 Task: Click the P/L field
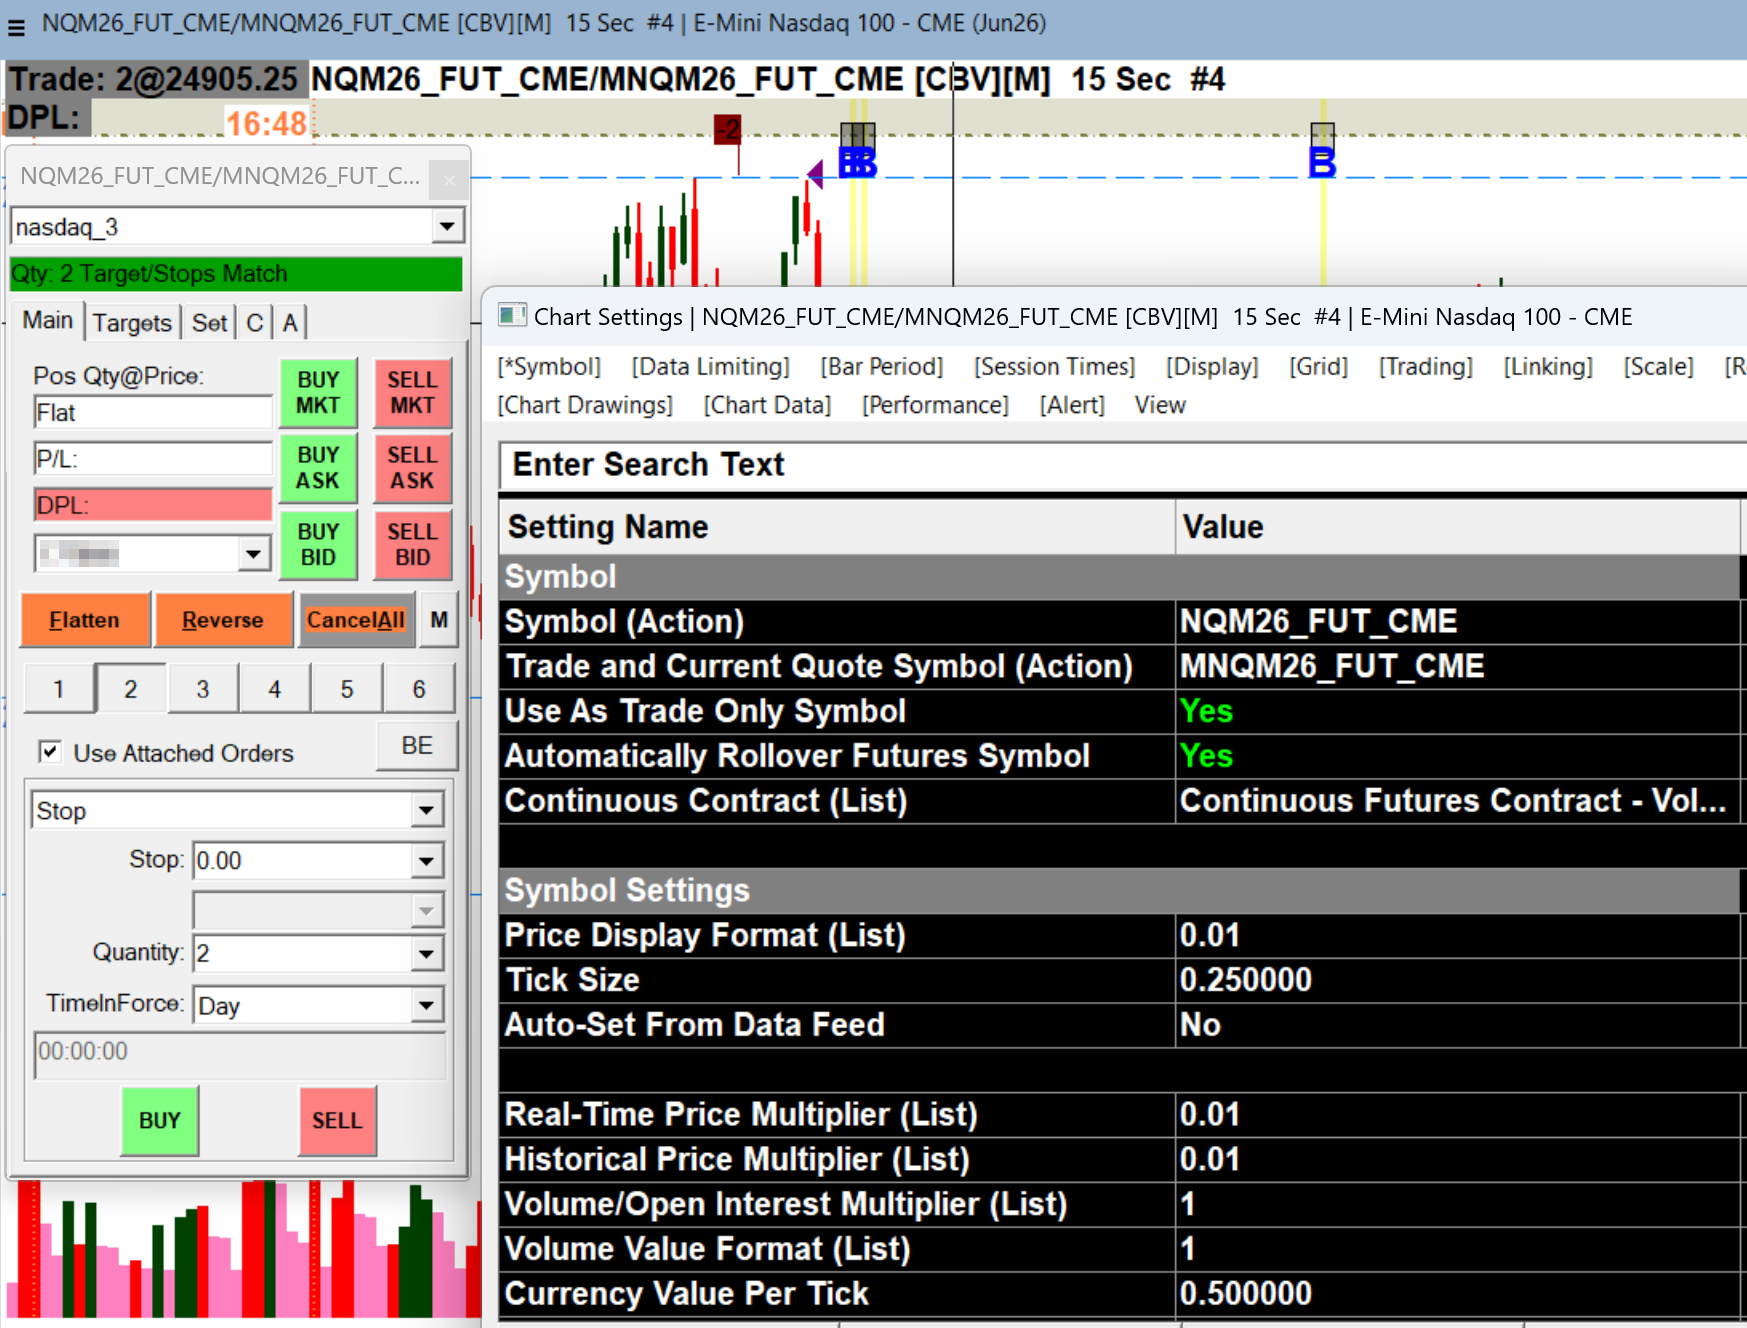point(153,458)
